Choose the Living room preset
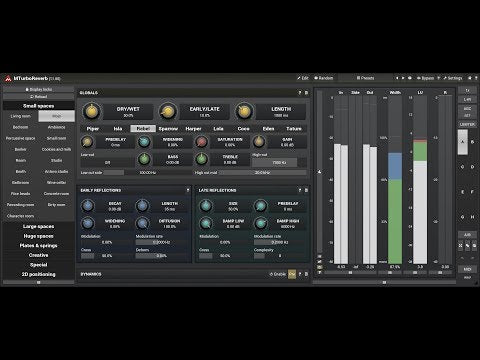 (21, 116)
